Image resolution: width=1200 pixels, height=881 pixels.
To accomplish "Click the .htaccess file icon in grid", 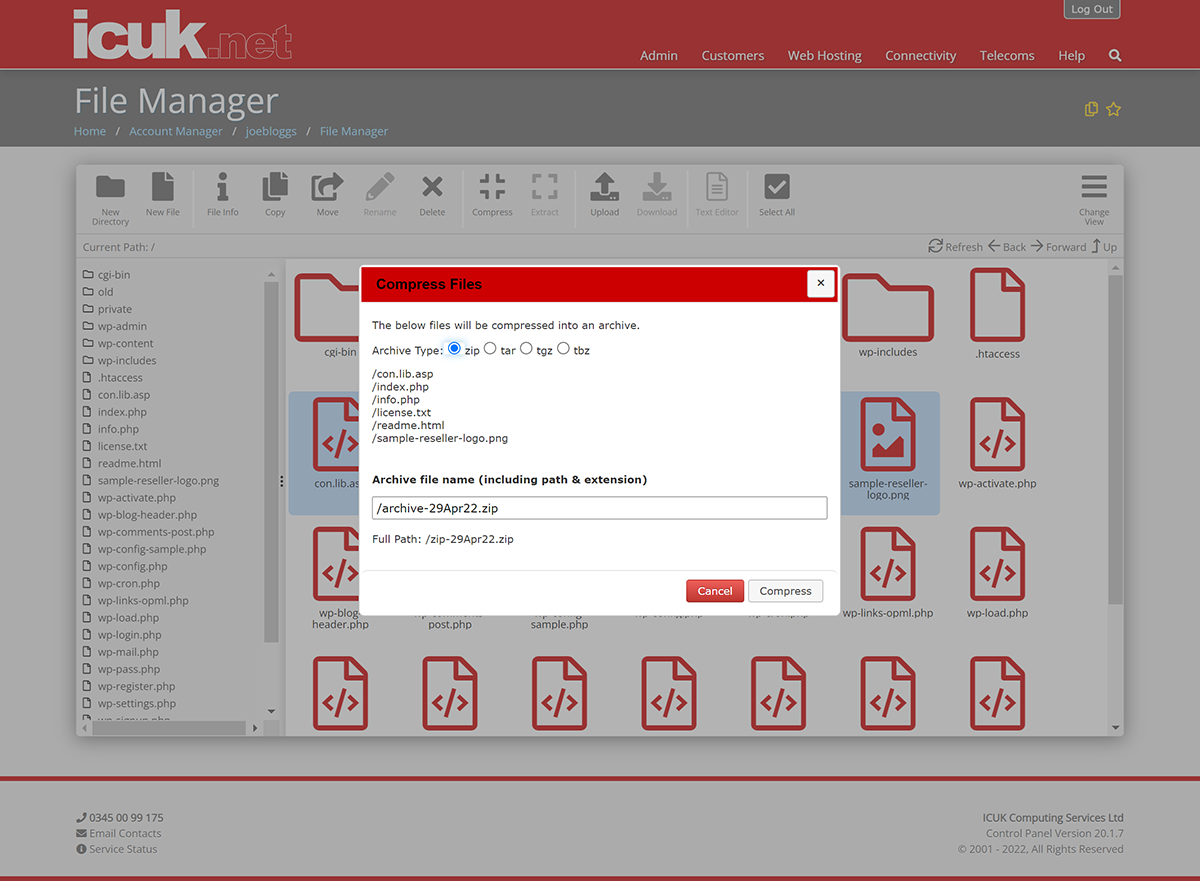I will point(997,307).
